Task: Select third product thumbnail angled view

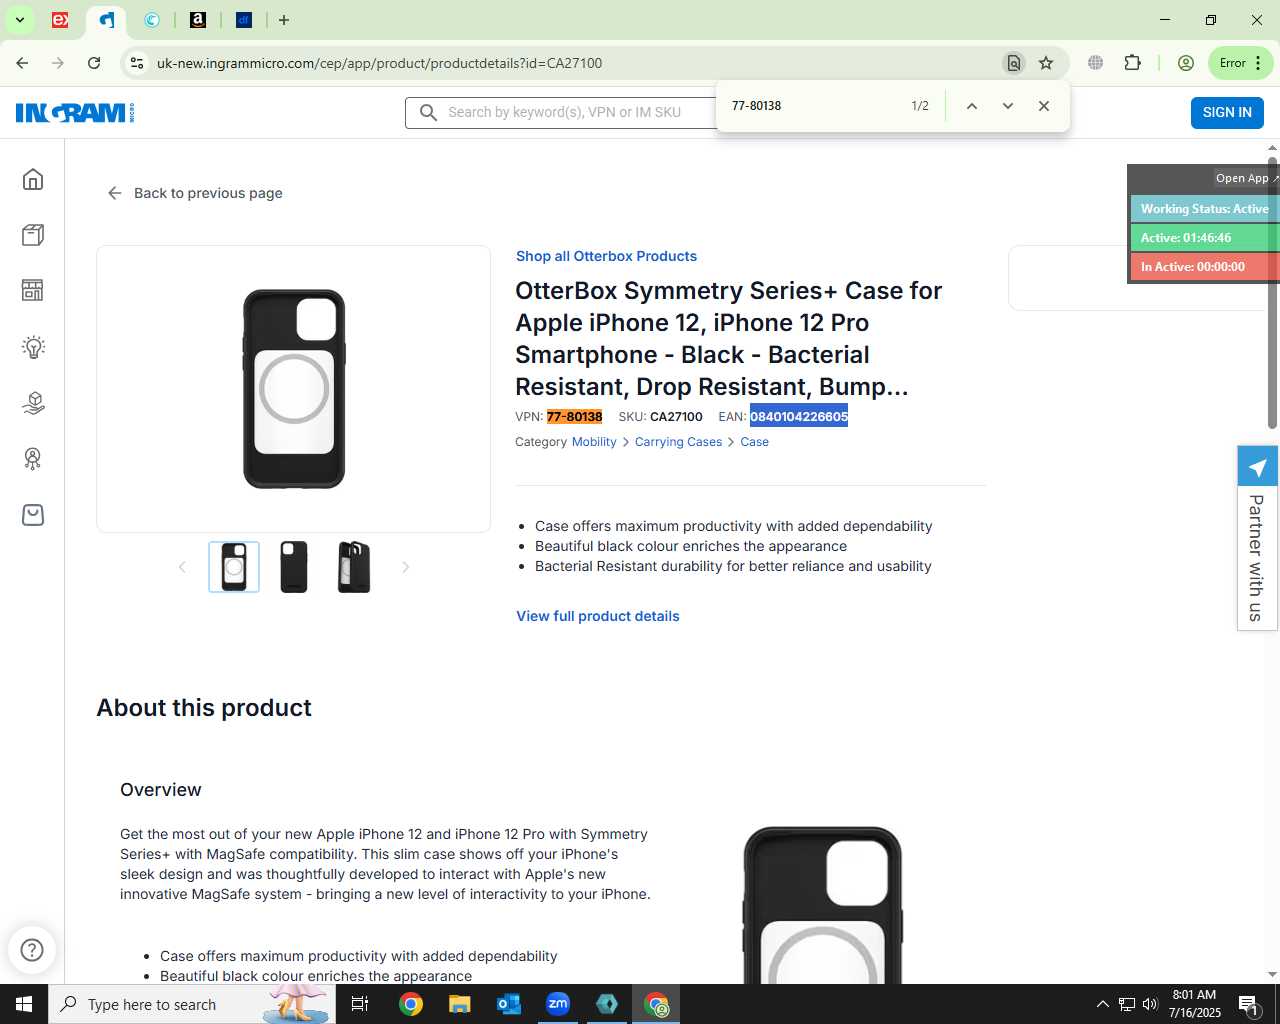Action: click(354, 567)
